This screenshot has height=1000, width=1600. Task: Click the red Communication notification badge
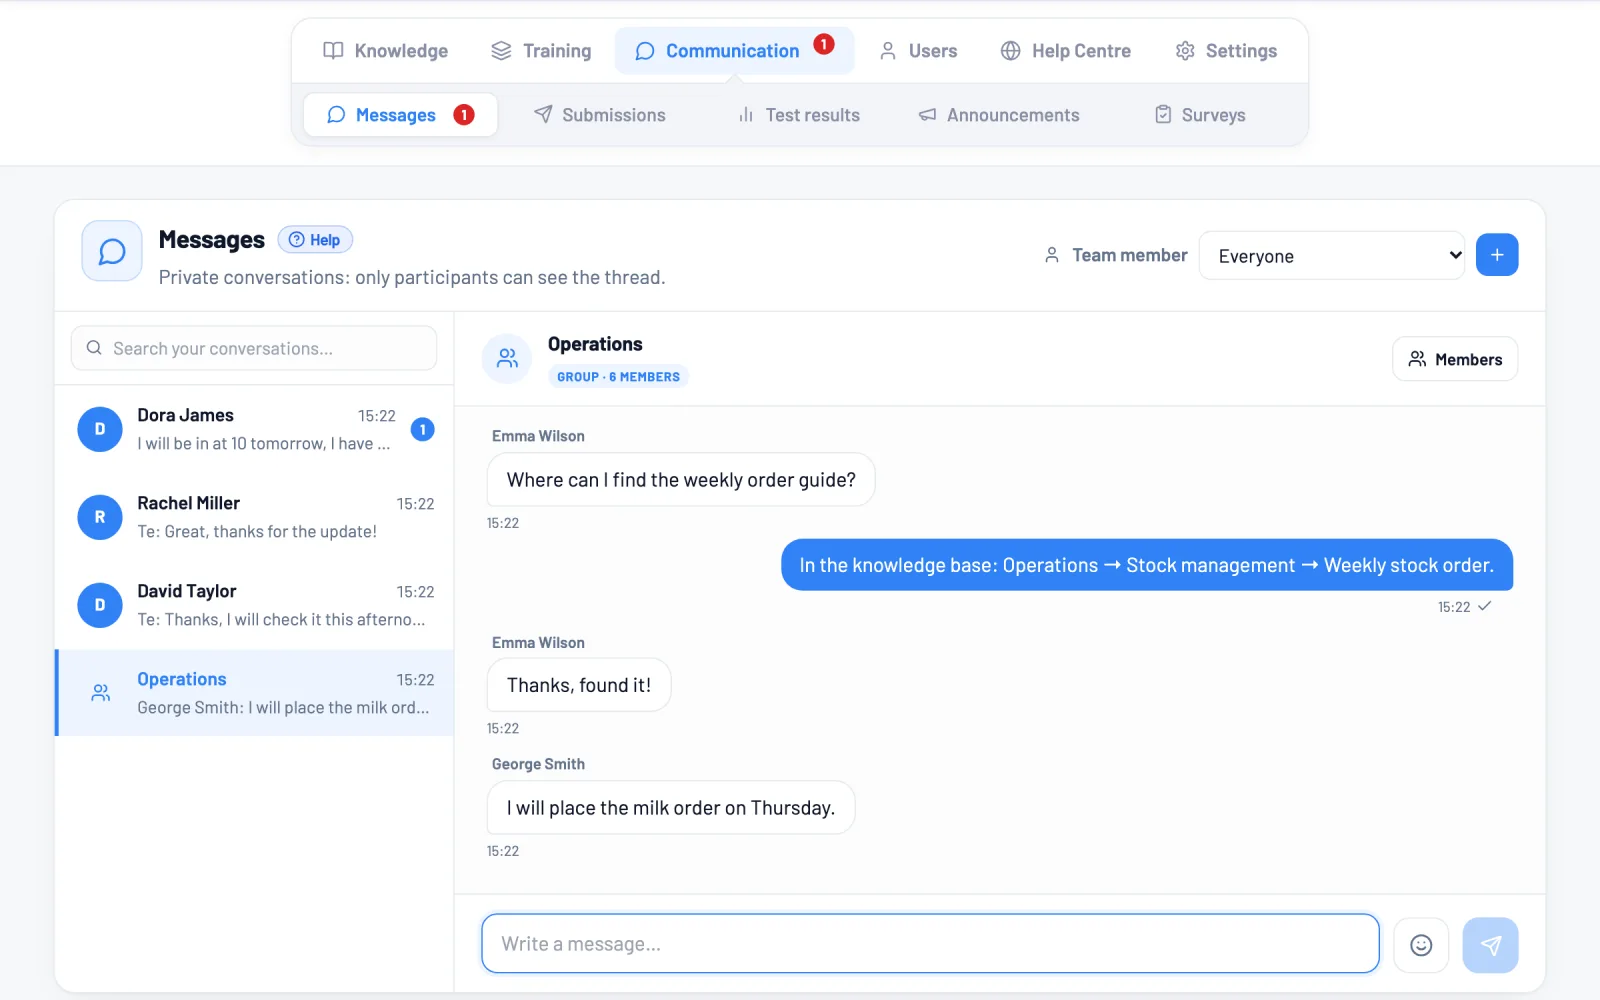click(824, 44)
